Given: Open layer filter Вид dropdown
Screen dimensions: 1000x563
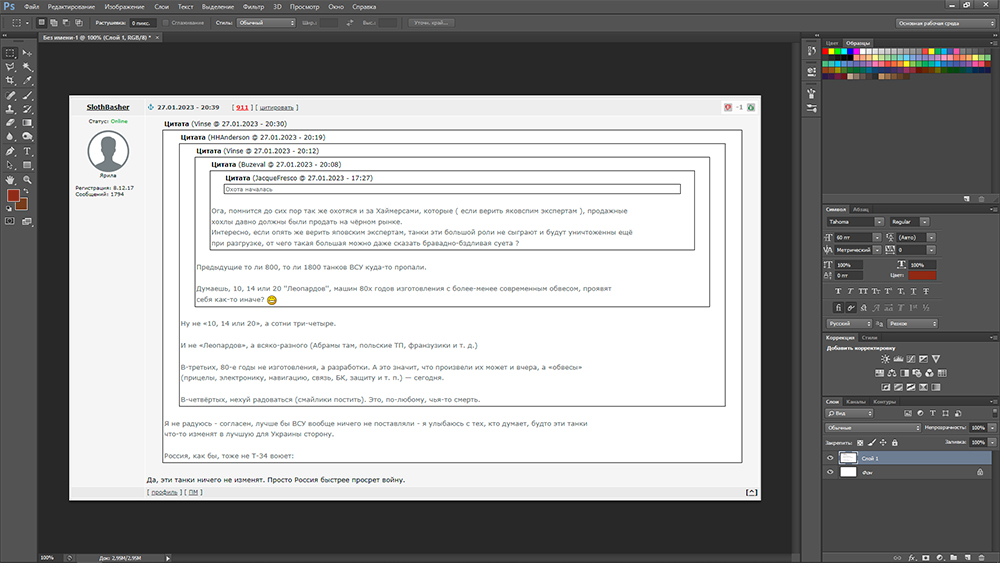Looking at the screenshot, I should (x=849, y=413).
